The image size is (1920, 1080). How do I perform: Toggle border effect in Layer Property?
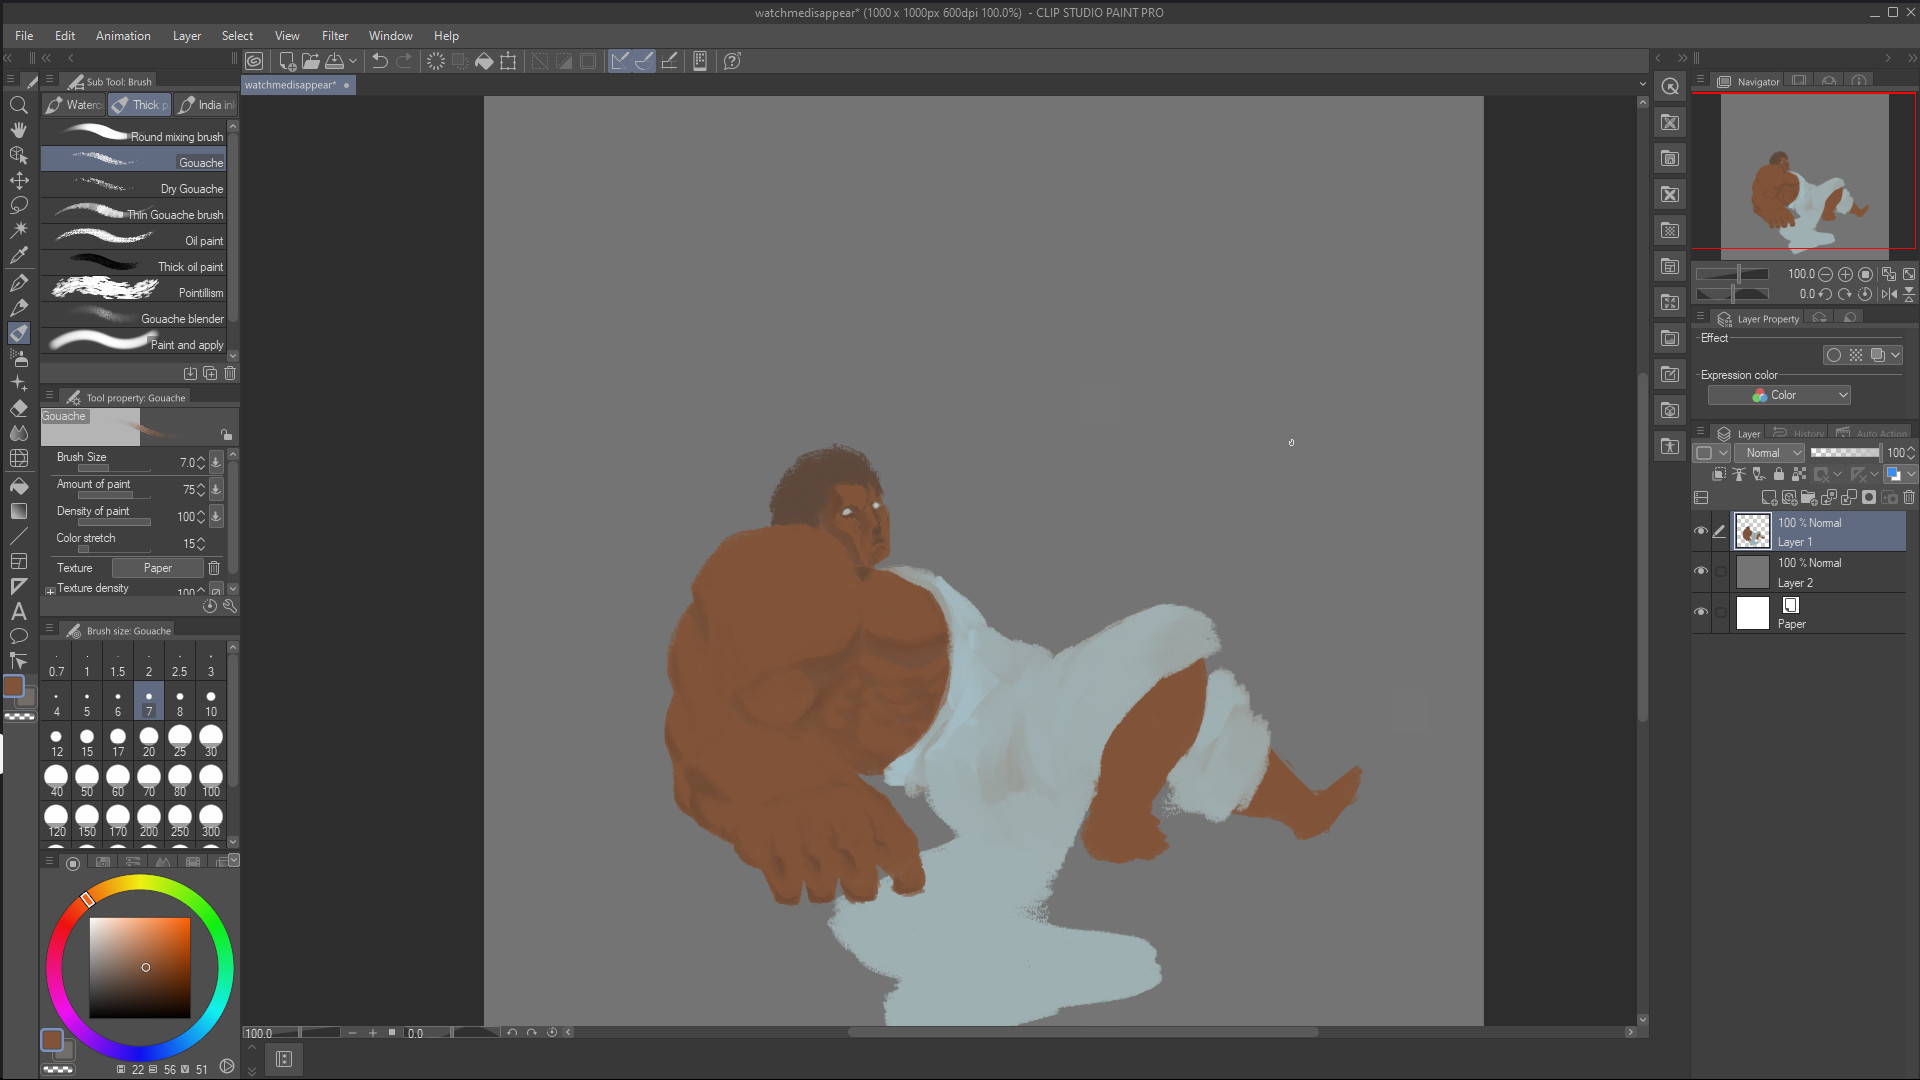coord(1834,355)
